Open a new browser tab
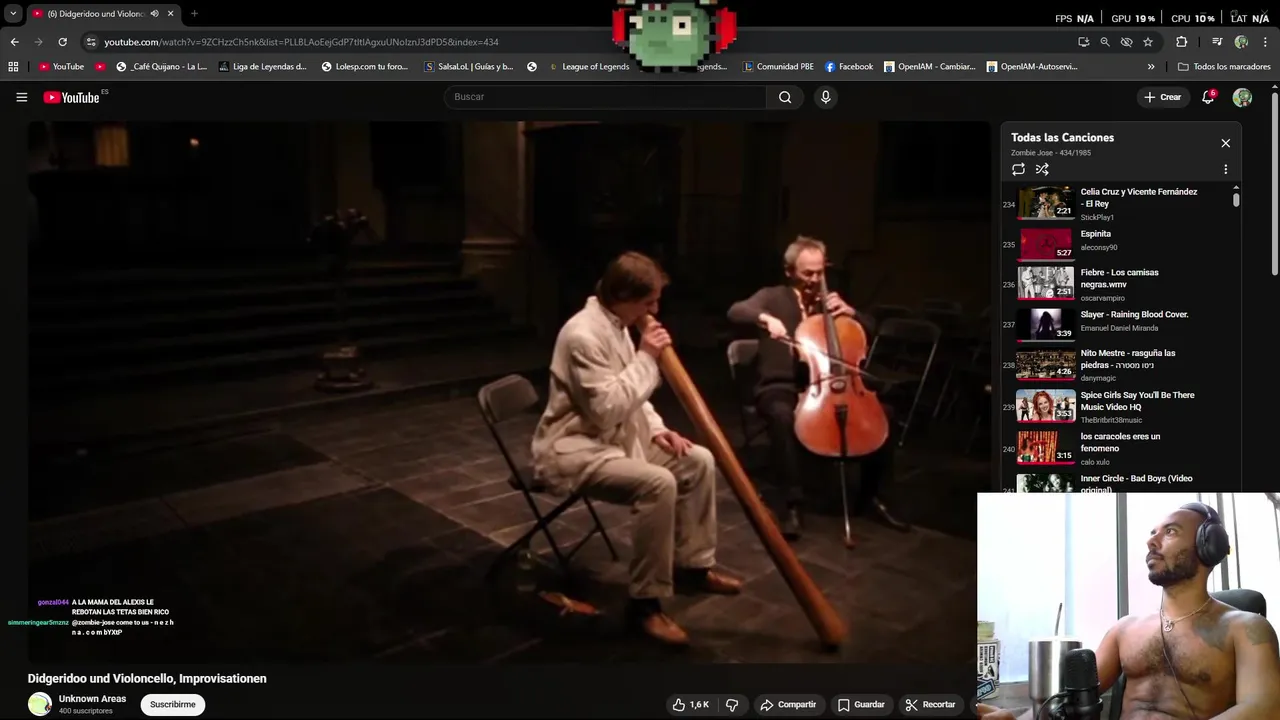The width and height of the screenshot is (1280, 720). point(194,14)
